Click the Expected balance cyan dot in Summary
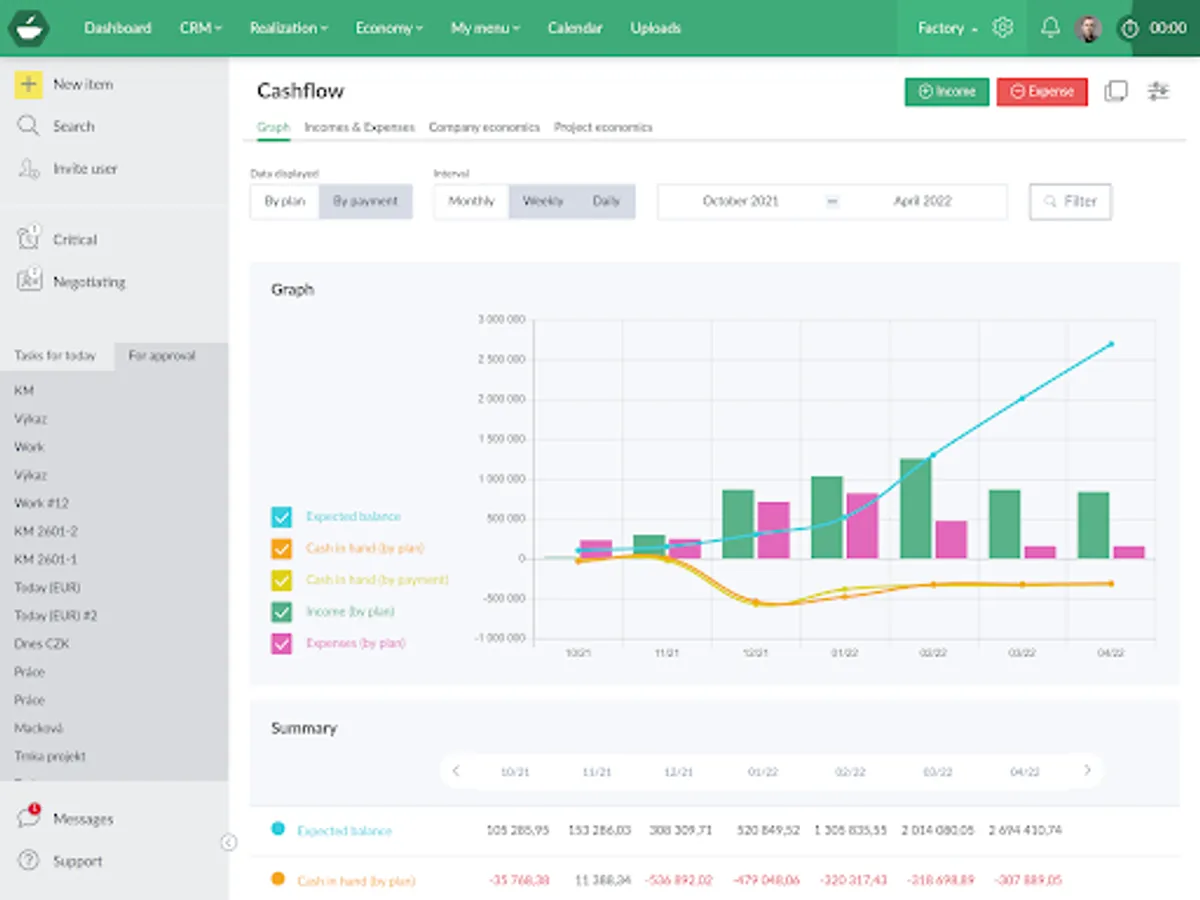 click(278, 829)
